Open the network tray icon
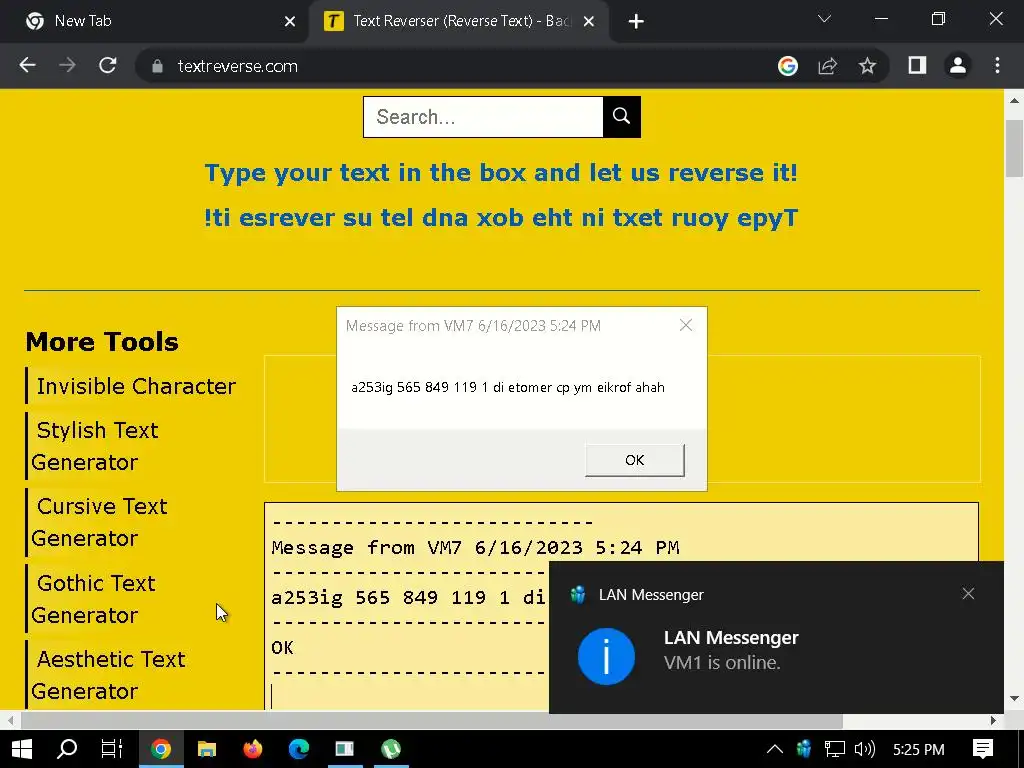Screen dimensions: 1024x768 835,749
